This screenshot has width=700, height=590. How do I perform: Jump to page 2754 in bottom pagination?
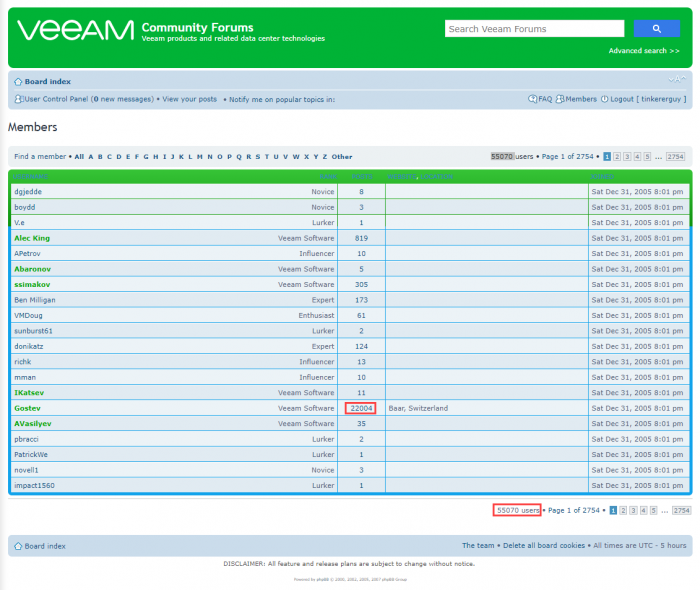pyautogui.click(x=681, y=510)
